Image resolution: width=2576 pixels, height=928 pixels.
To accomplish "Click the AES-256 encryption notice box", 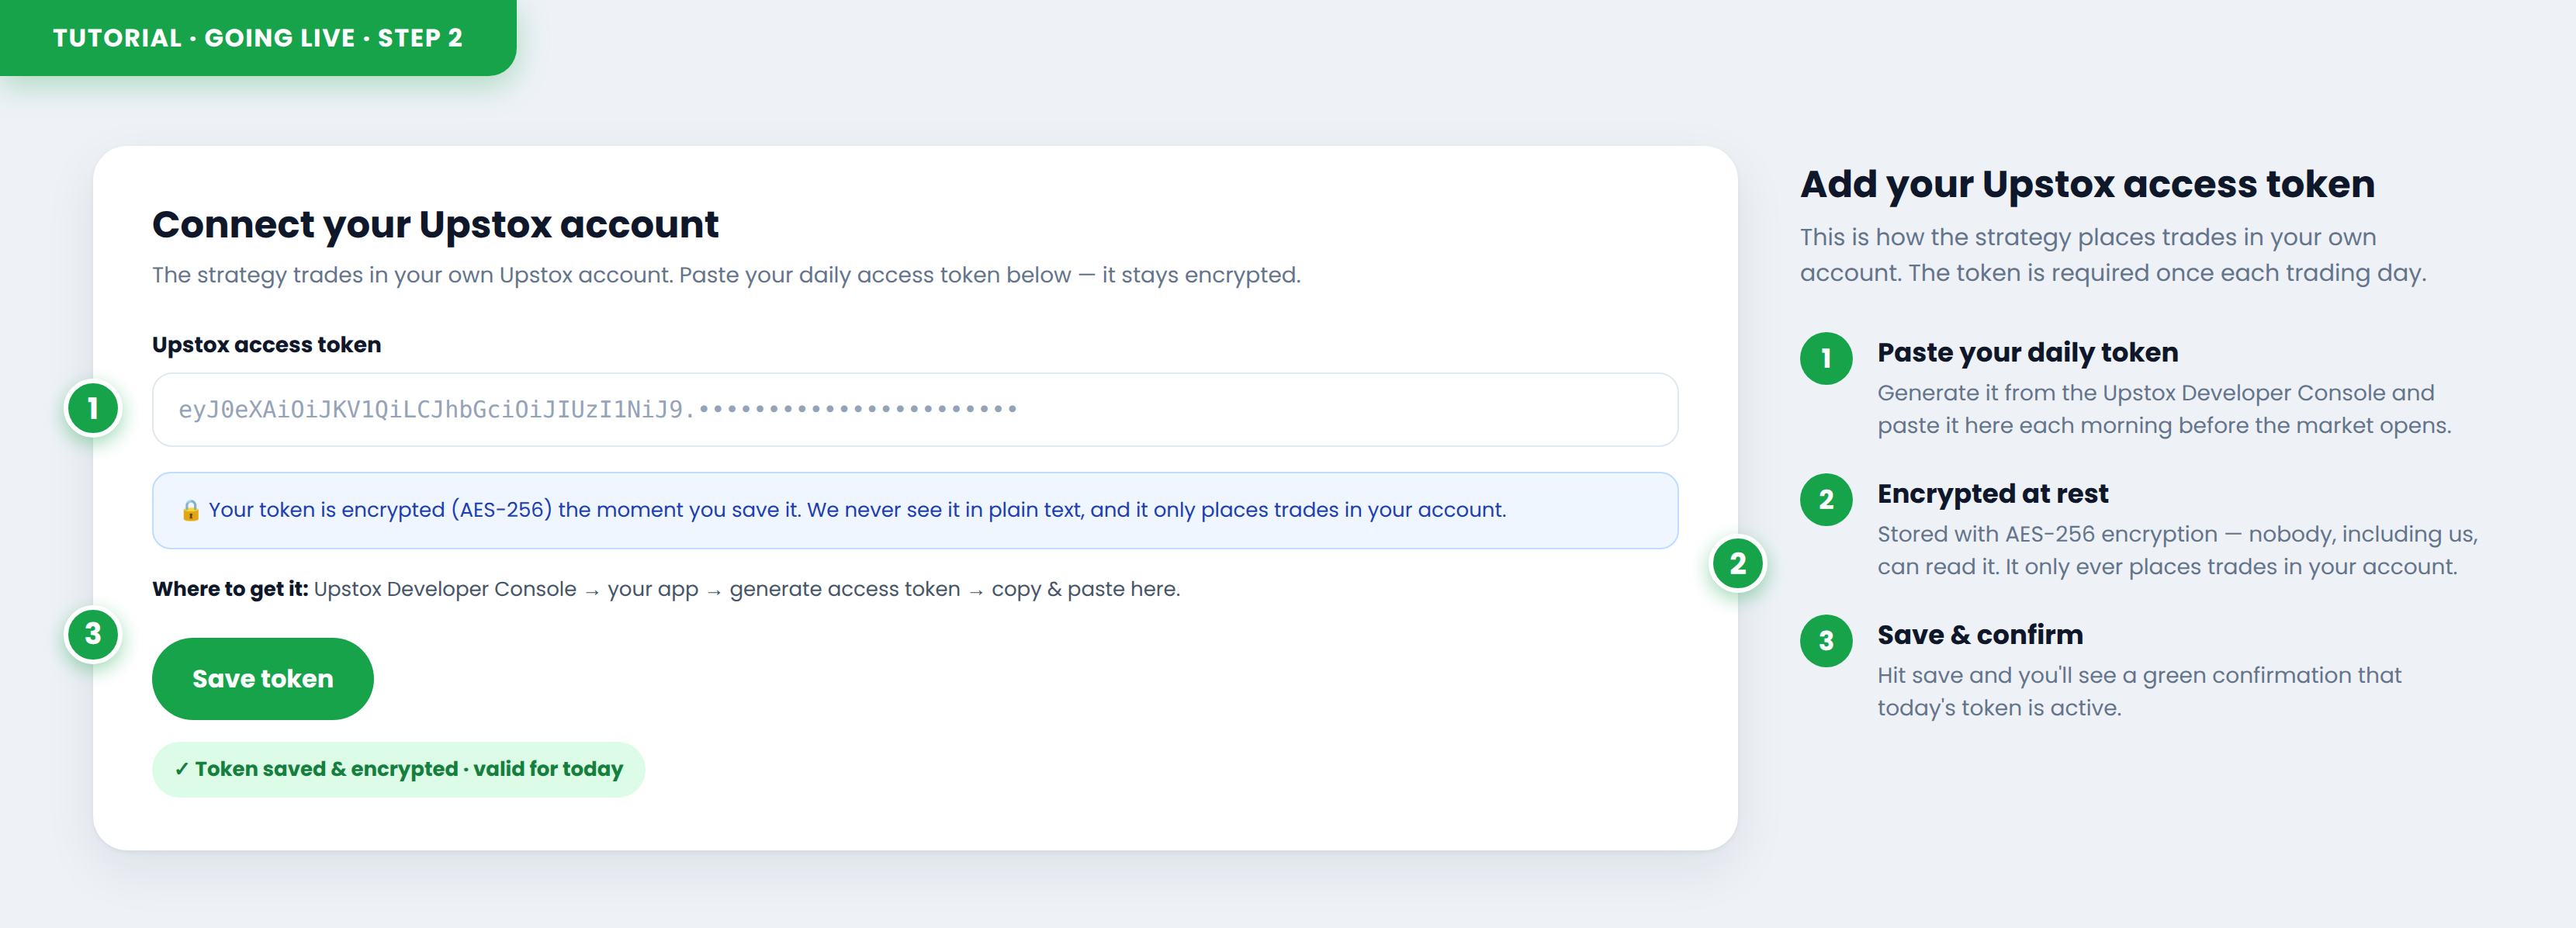I will (x=914, y=510).
